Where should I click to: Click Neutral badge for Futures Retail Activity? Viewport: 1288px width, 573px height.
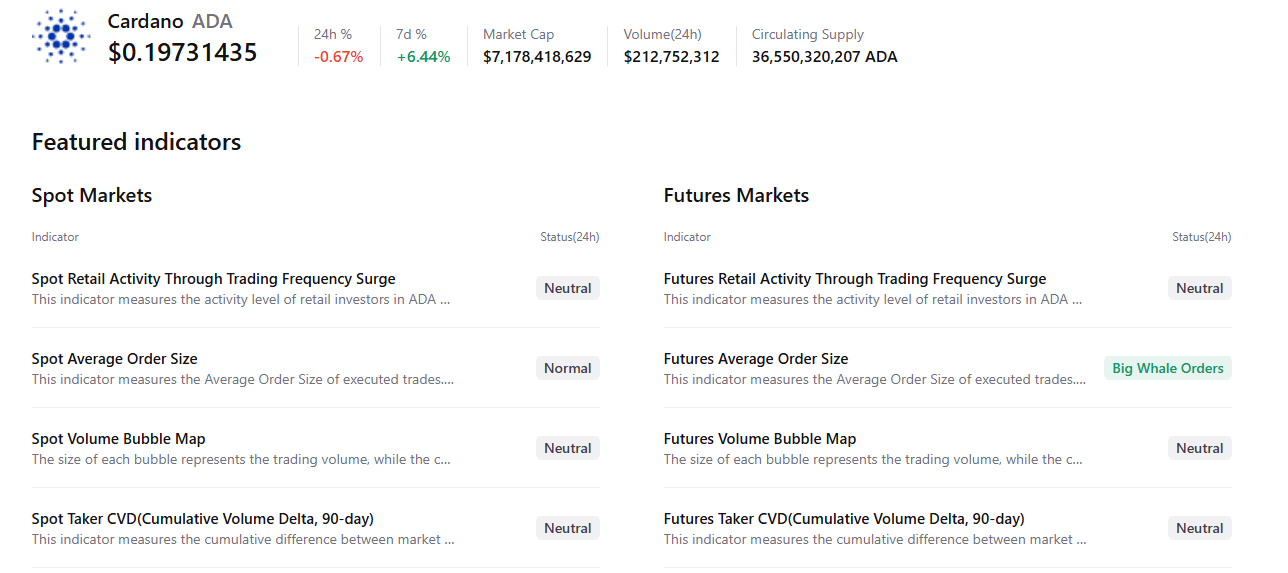[1200, 288]
